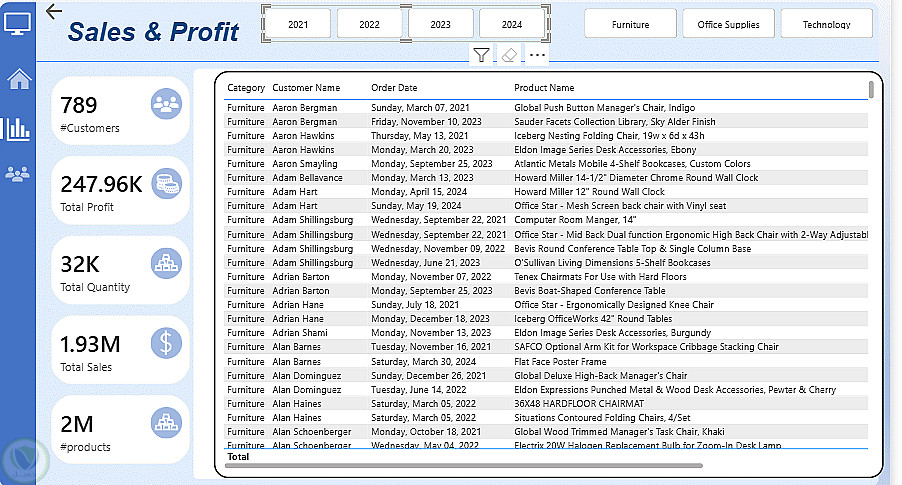Select 'Aaron Smayling' customer cell
The width and height of the screenshot is (902, 485).
click(x=305, y=164)
